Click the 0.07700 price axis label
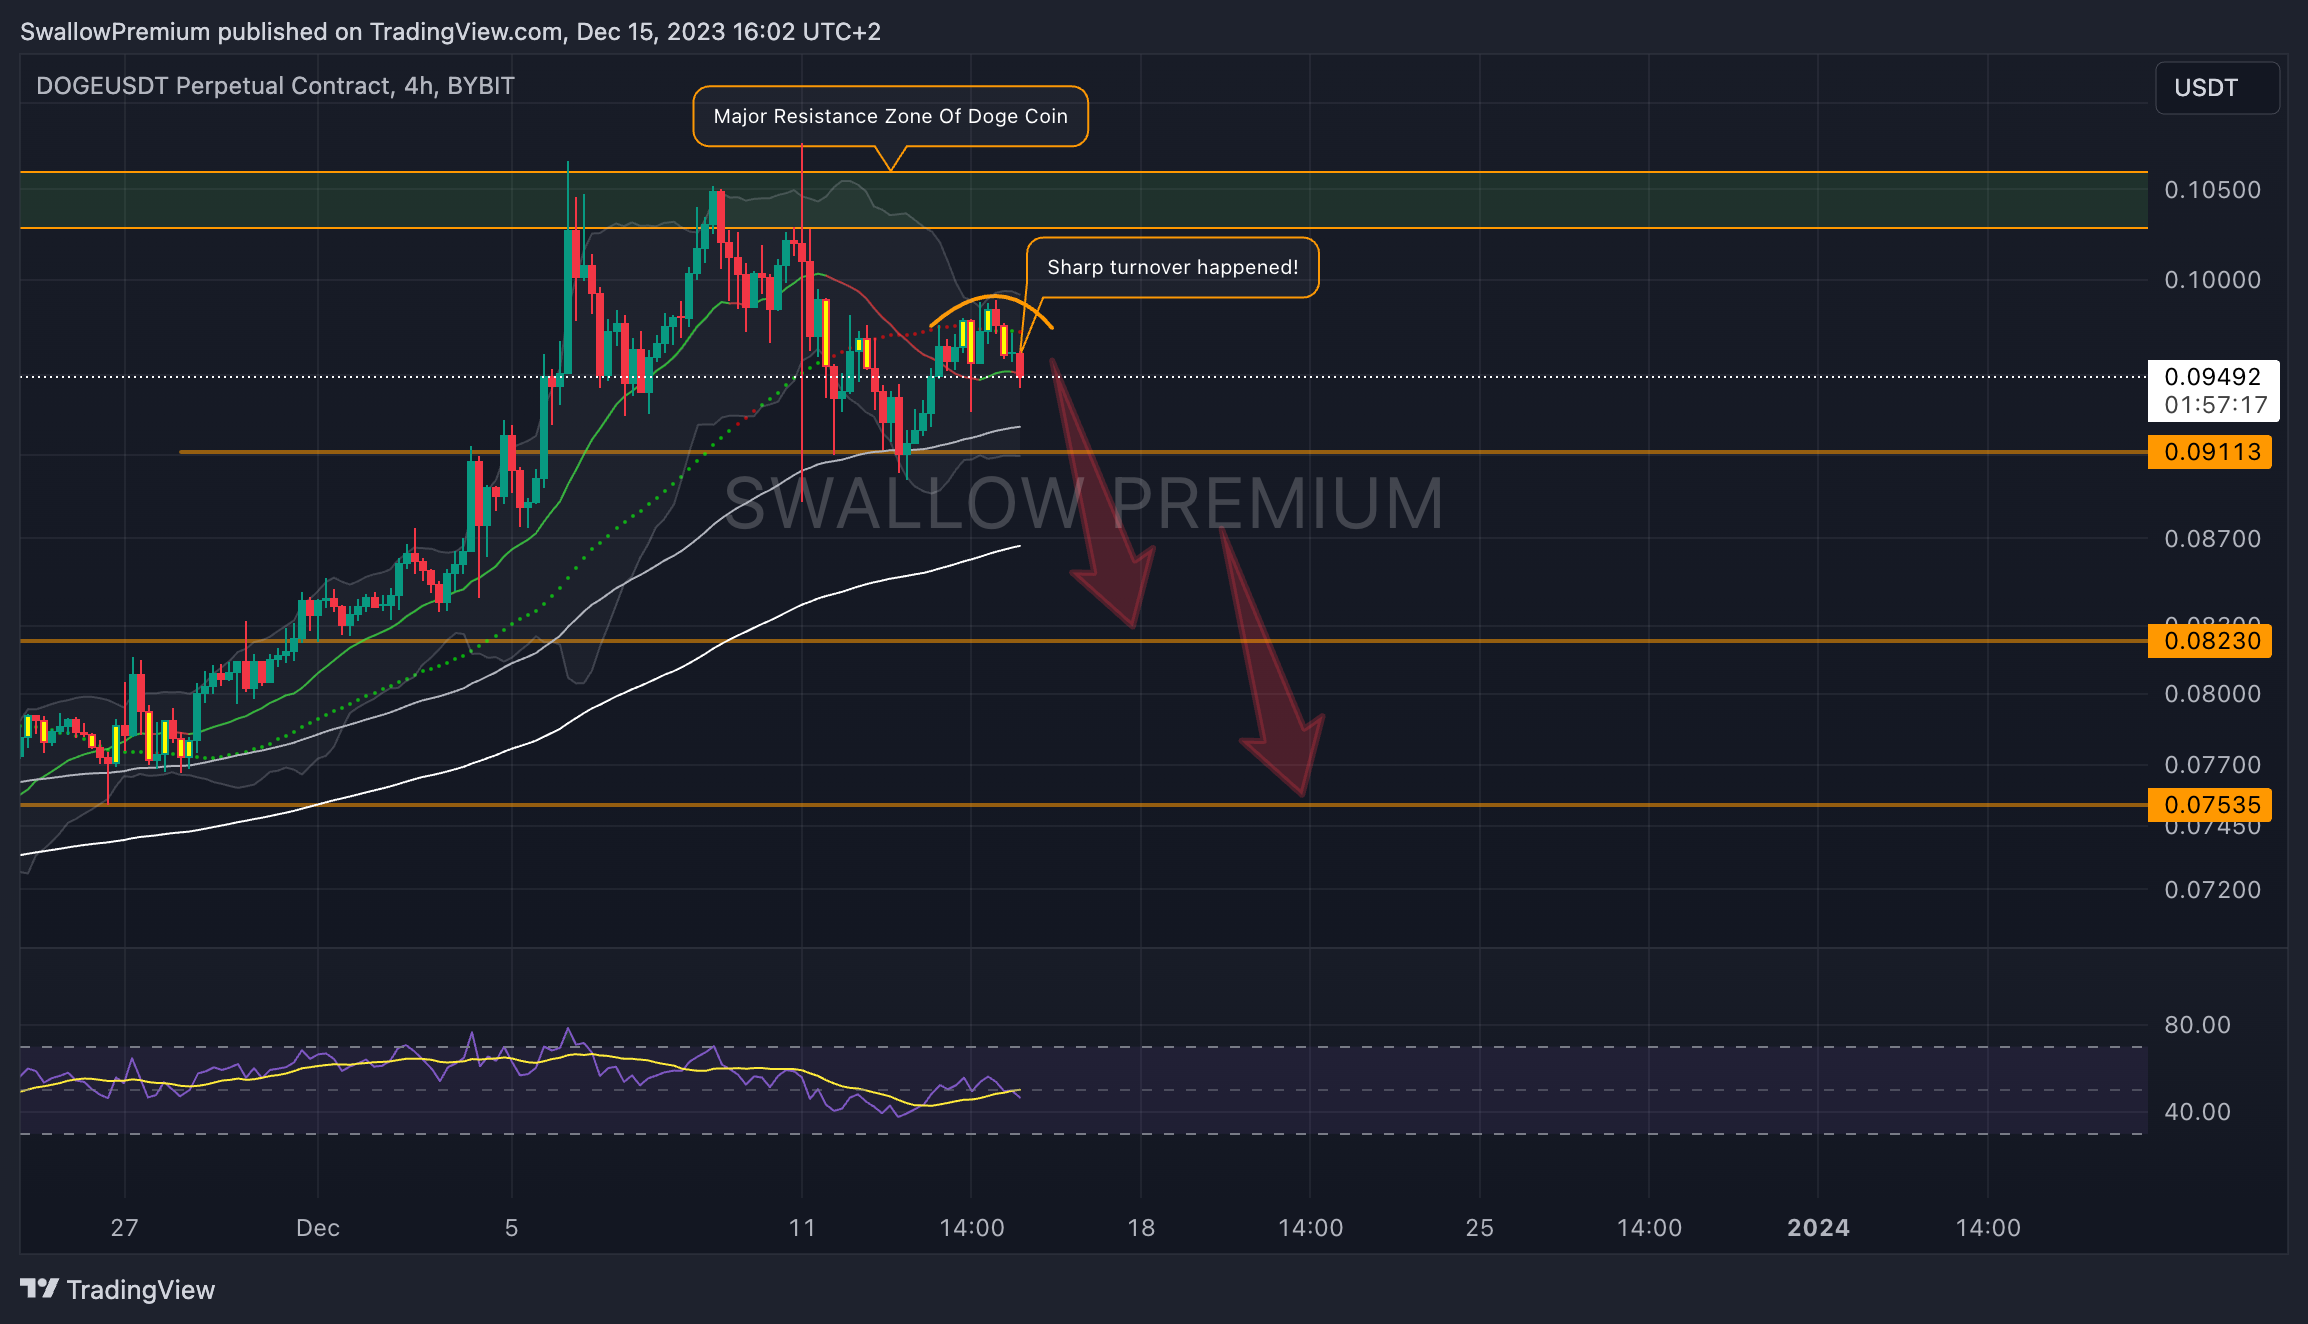Image resolution: width=2308 pixels, height=1324 pixels. (x=2212, y=765)
